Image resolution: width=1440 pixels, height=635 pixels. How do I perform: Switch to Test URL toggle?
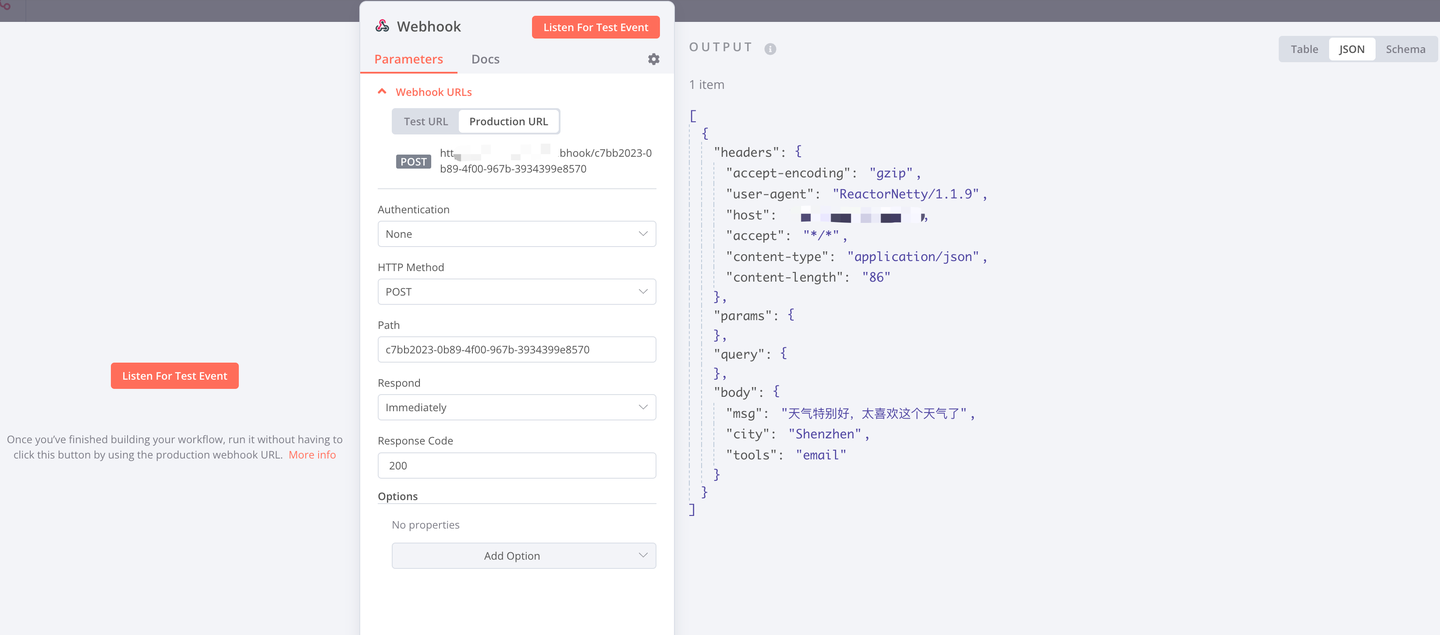point(426,121)
